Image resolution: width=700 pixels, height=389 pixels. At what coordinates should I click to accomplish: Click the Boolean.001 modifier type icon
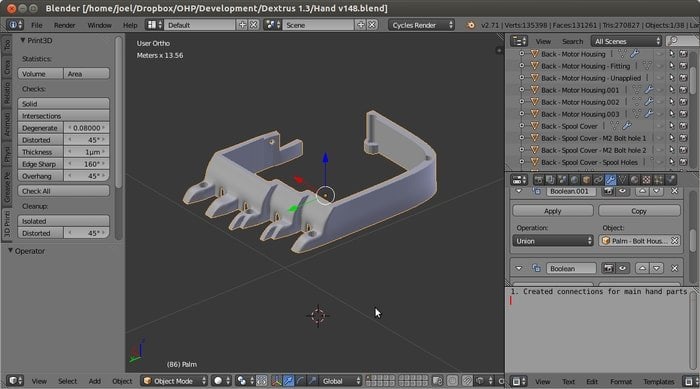536,191
